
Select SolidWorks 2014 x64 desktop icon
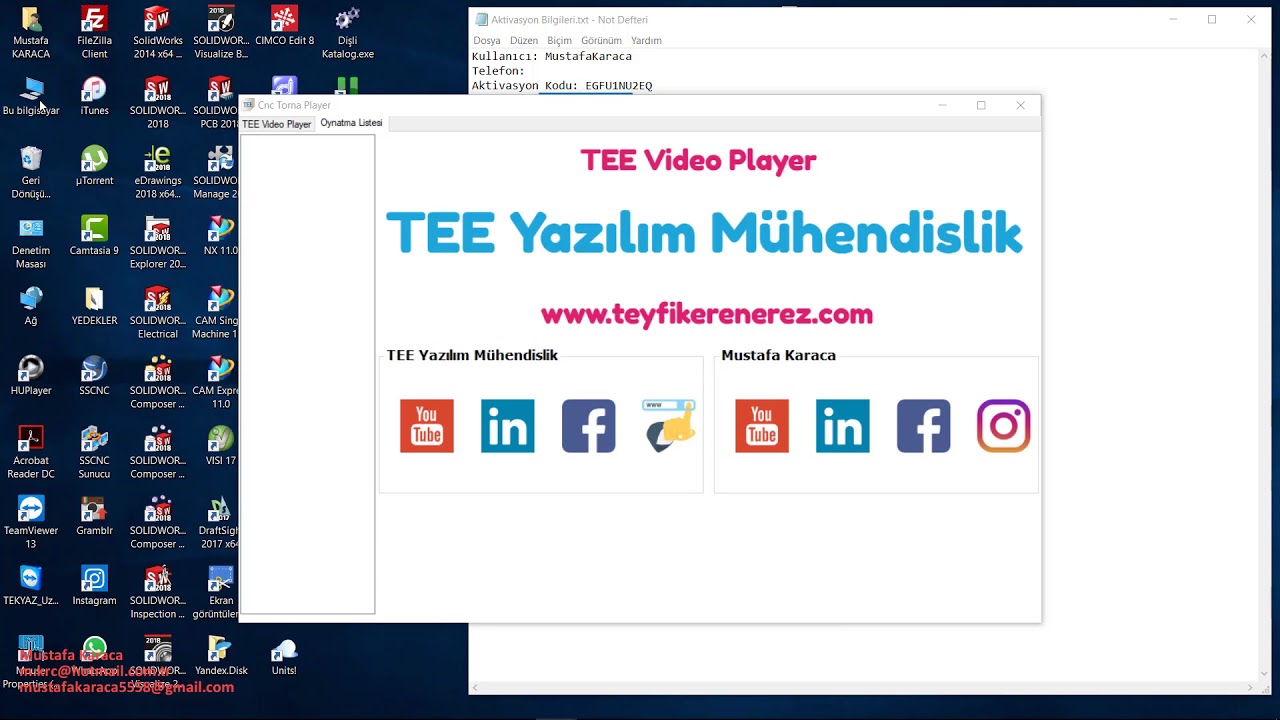pos(157,33)
